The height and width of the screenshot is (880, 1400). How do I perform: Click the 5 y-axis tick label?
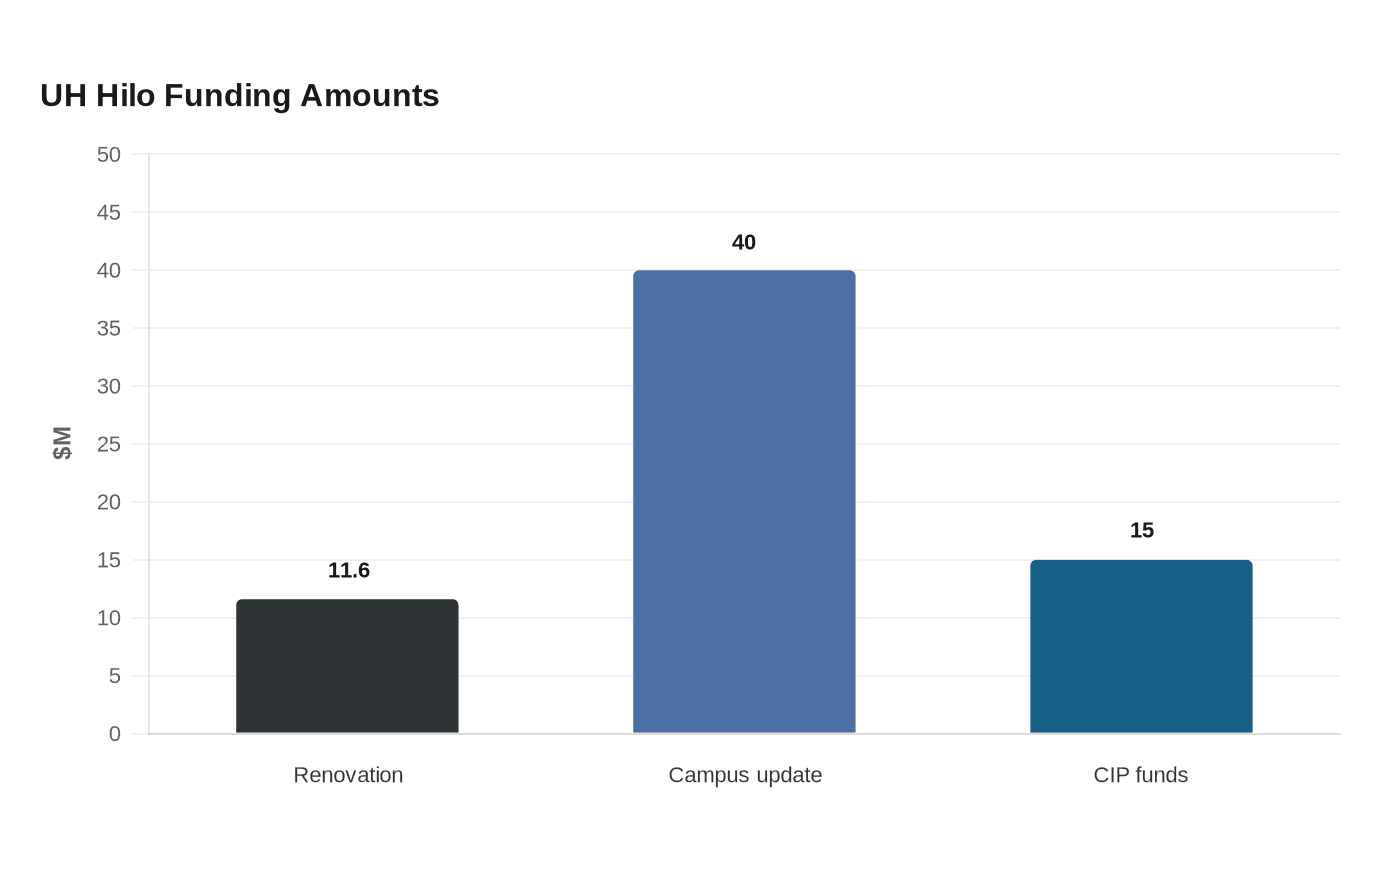[x=115, y=676]
